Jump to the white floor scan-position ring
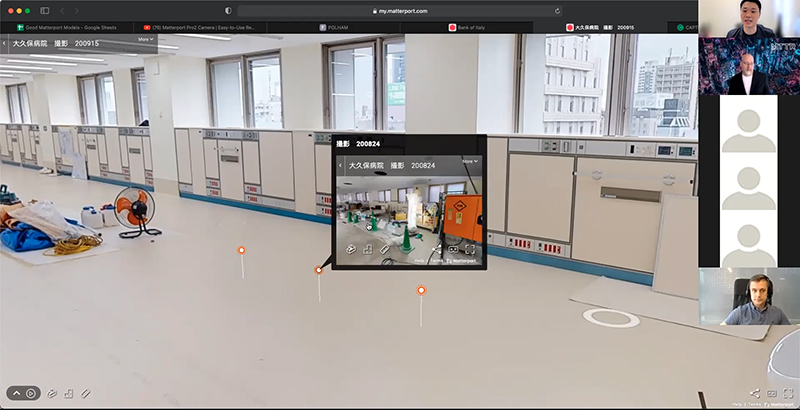This screenshot has width=800, height=410. point(611,318)
